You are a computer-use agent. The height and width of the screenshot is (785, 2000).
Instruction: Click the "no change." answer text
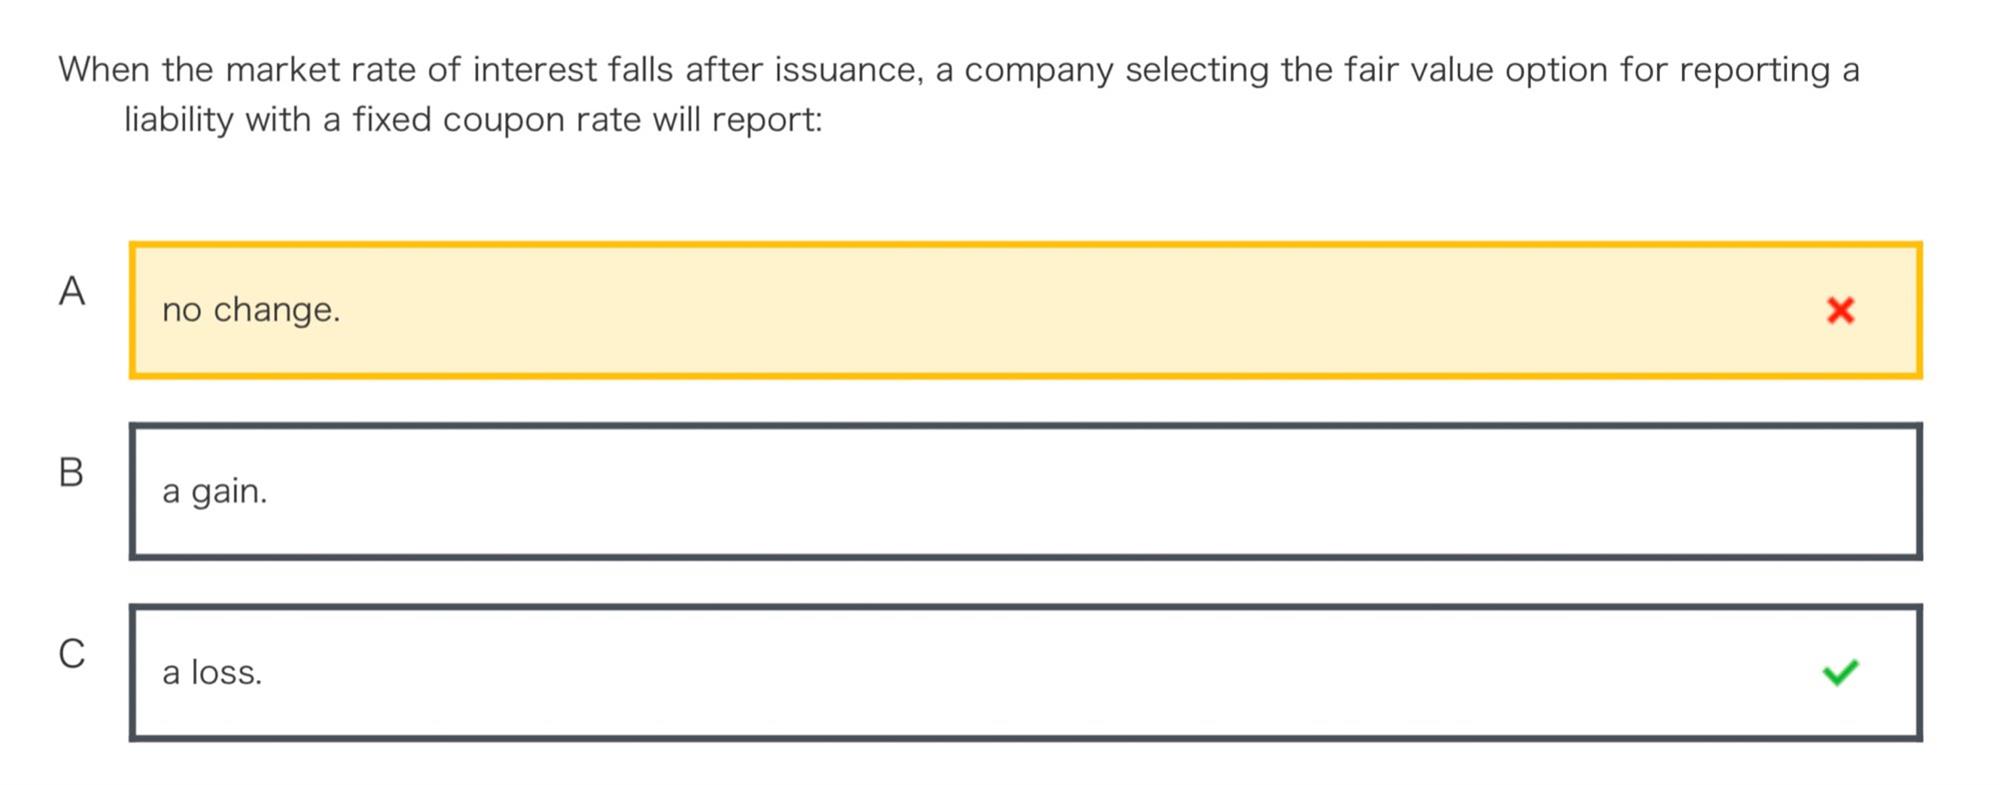(x=251, y=310)
